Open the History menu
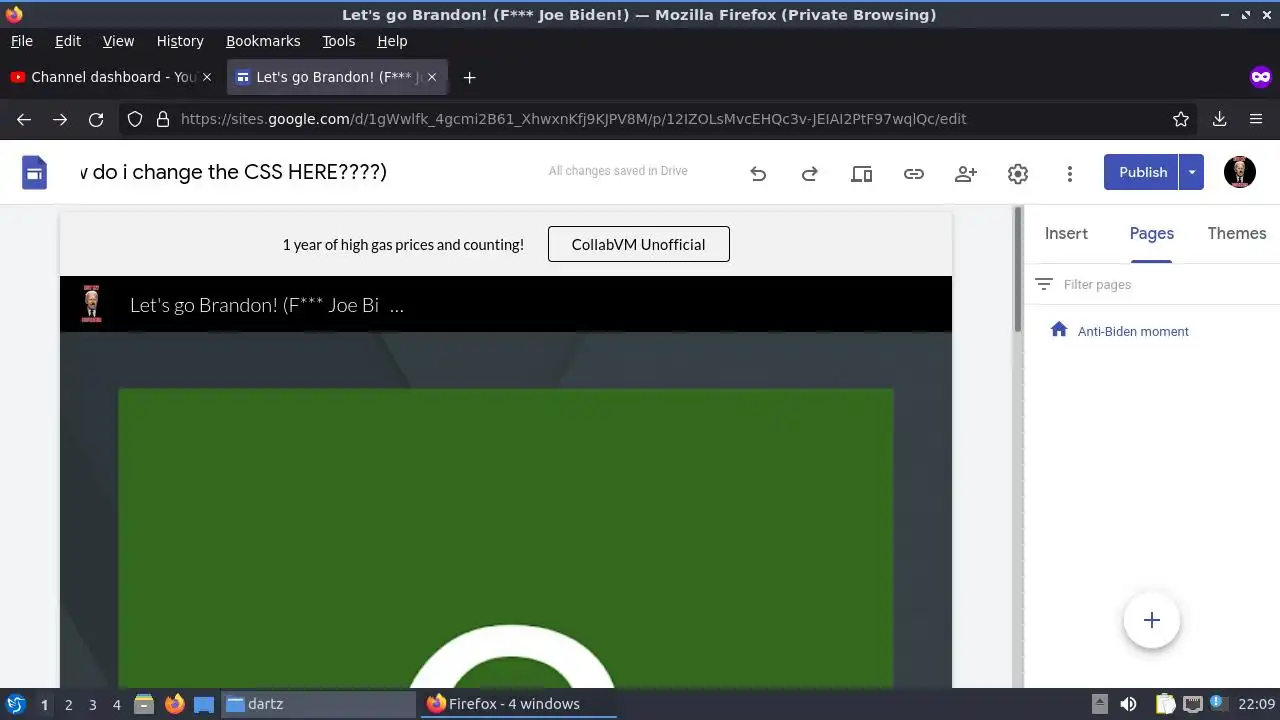Image resolution: width=1280 pixels, height=720 pixels. click(x=180, y=41)
